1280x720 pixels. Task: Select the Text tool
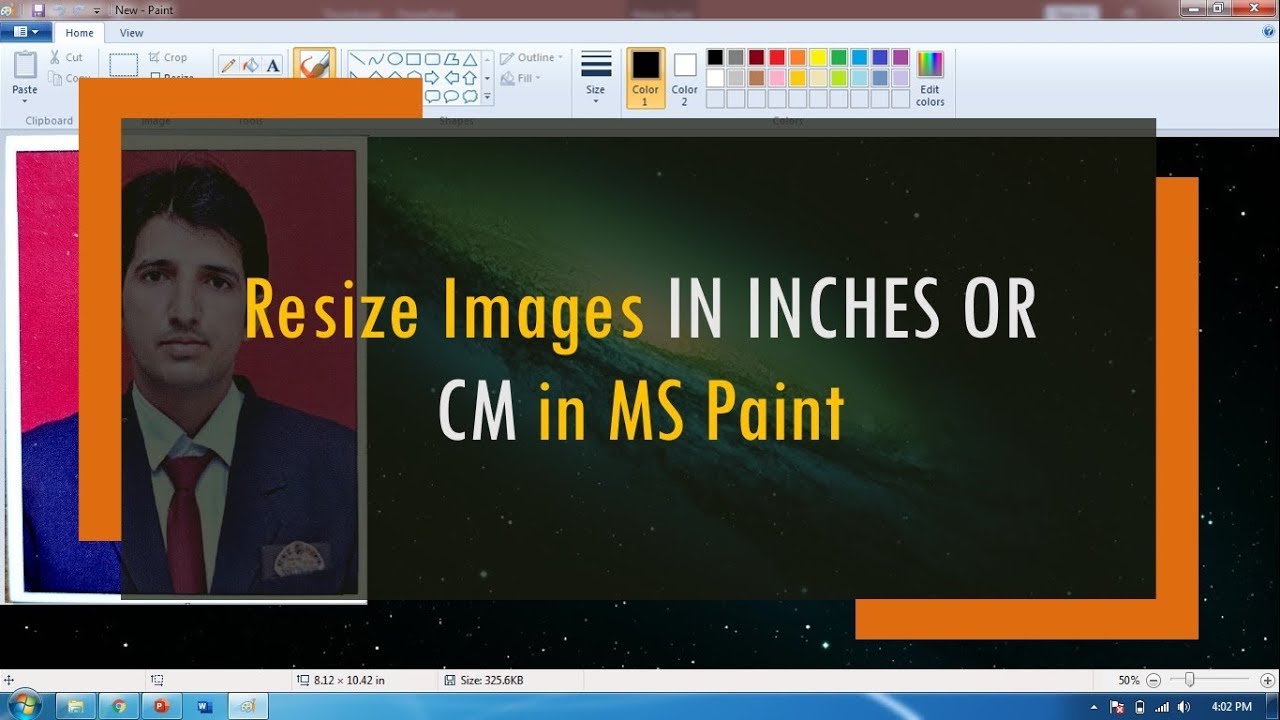[x=273, y=65]
